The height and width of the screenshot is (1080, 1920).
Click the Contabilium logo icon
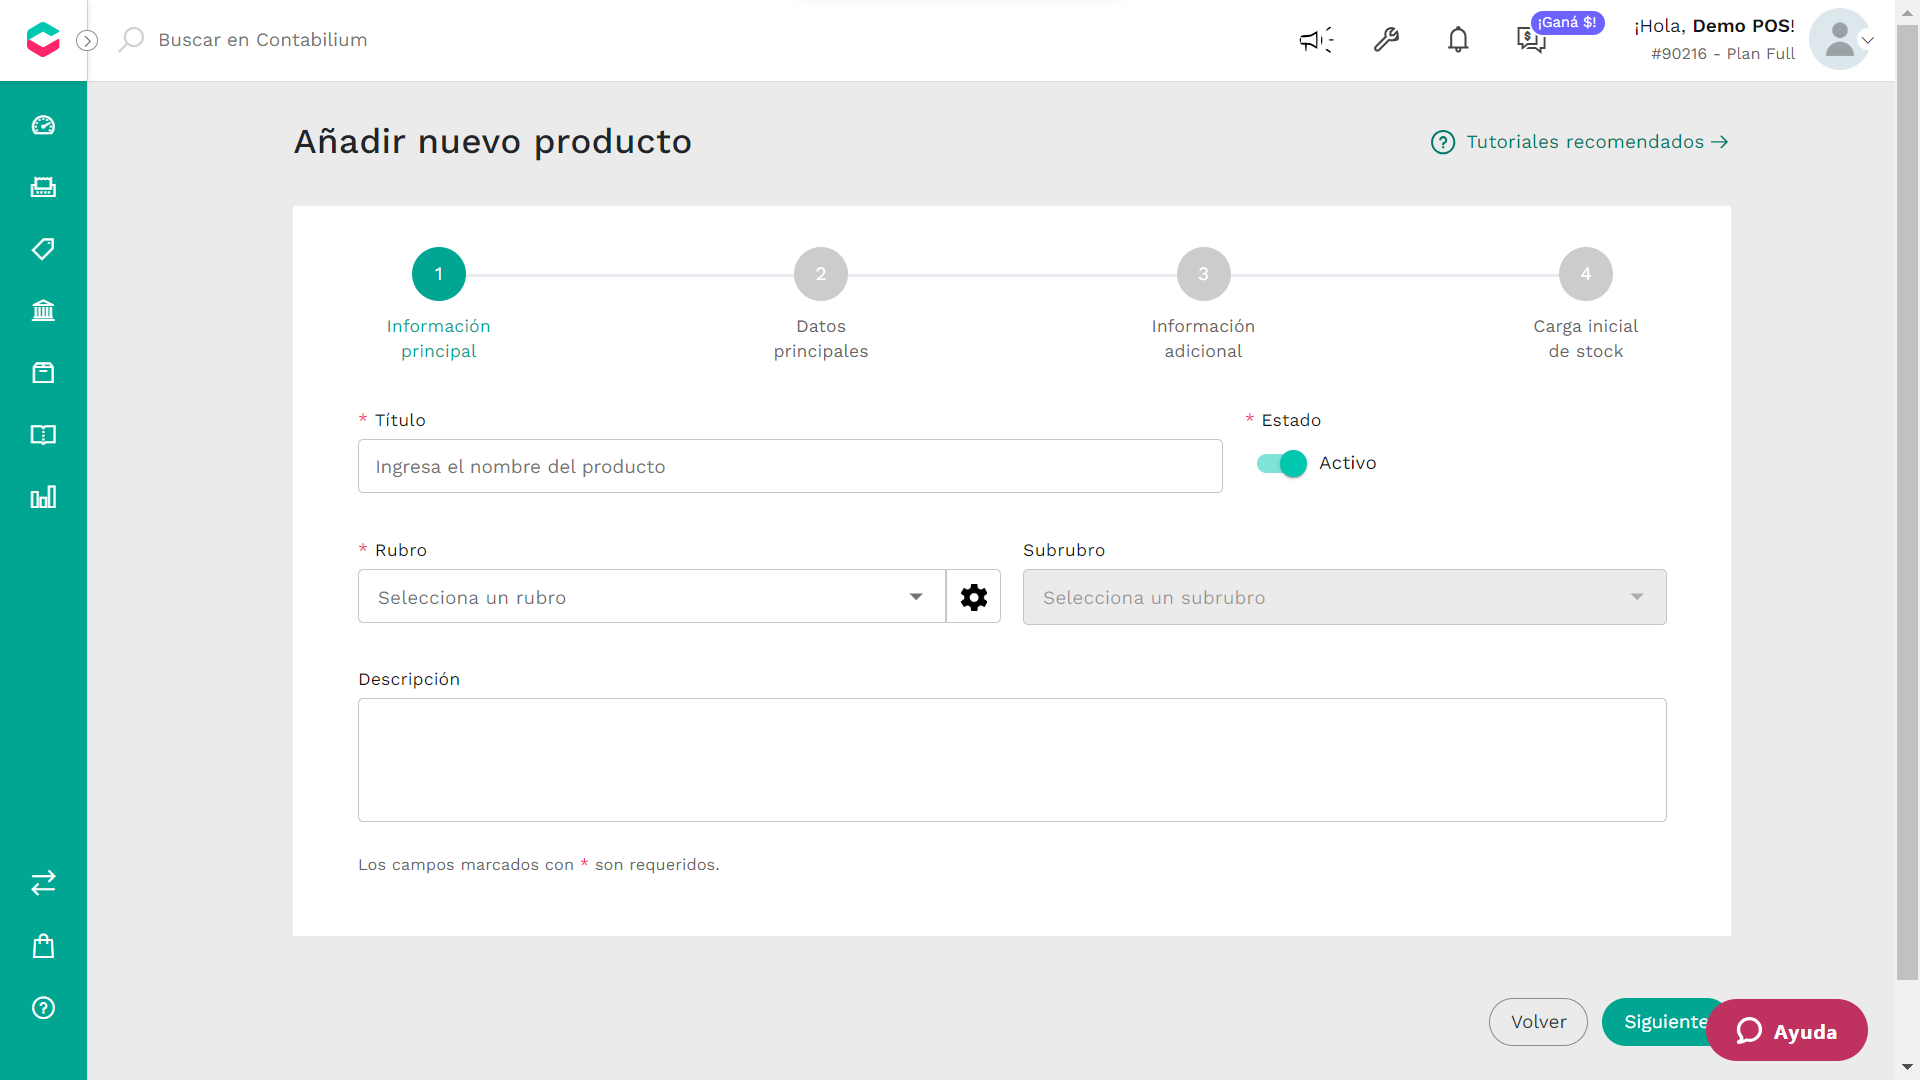[x=43, y=40]
